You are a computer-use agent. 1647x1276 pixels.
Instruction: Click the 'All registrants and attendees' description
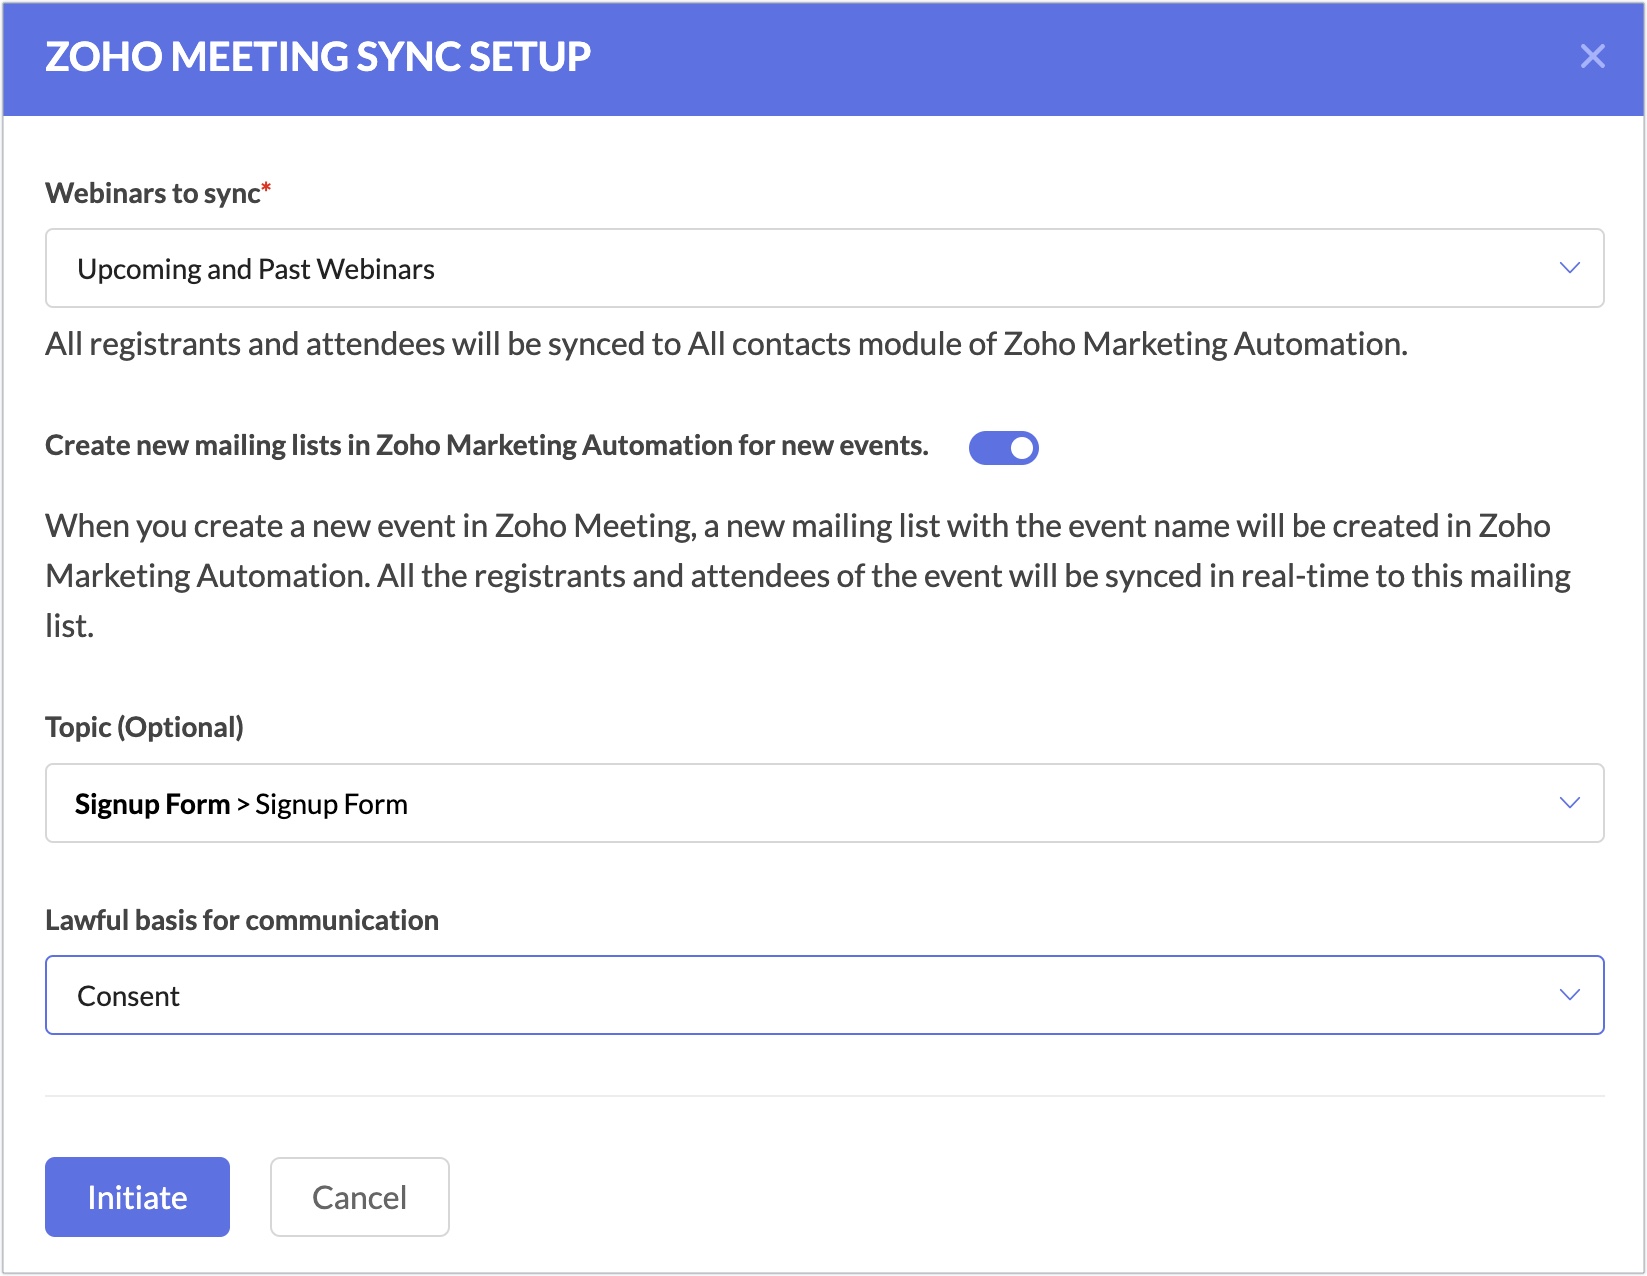click(726, 344)
